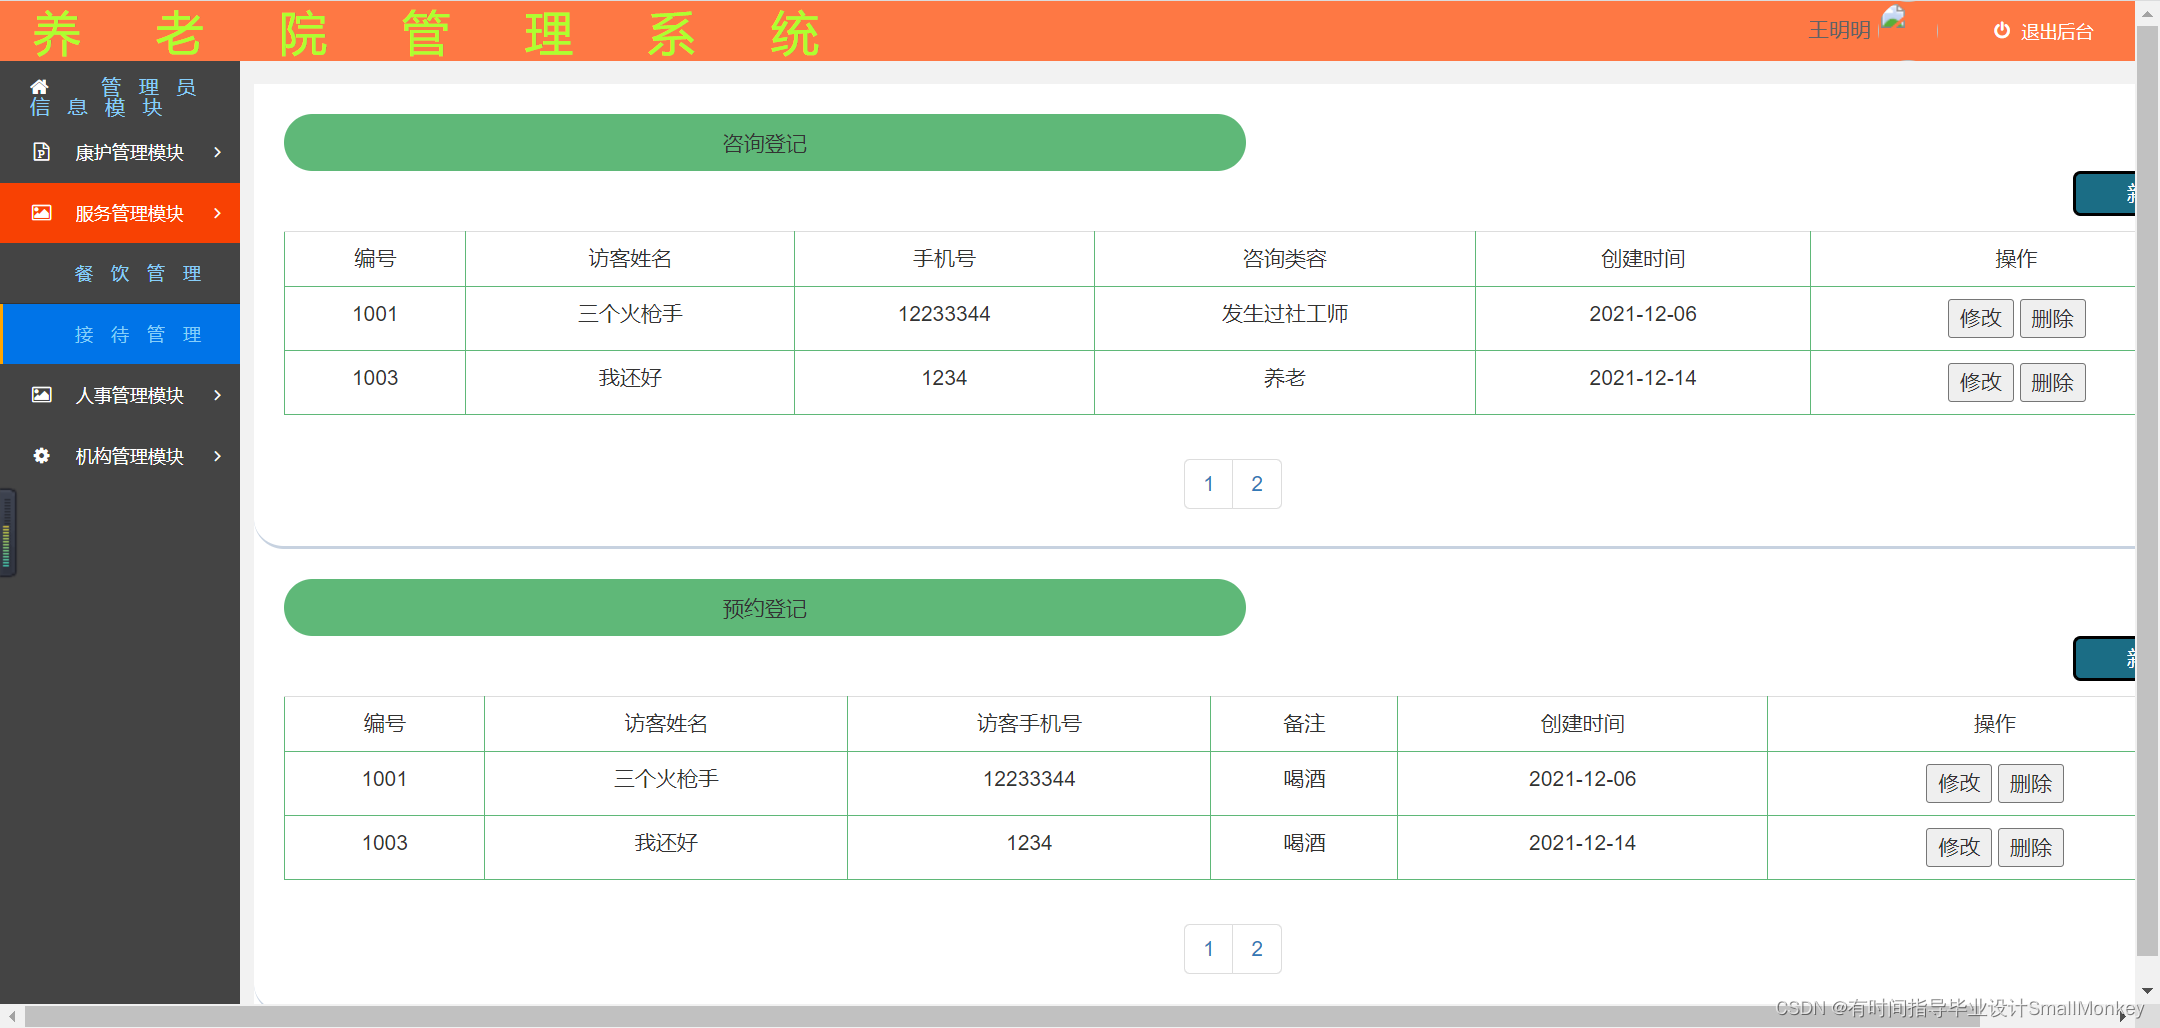
Task: Click 删除 for appointment row 1003
Action: (2030, 847)
